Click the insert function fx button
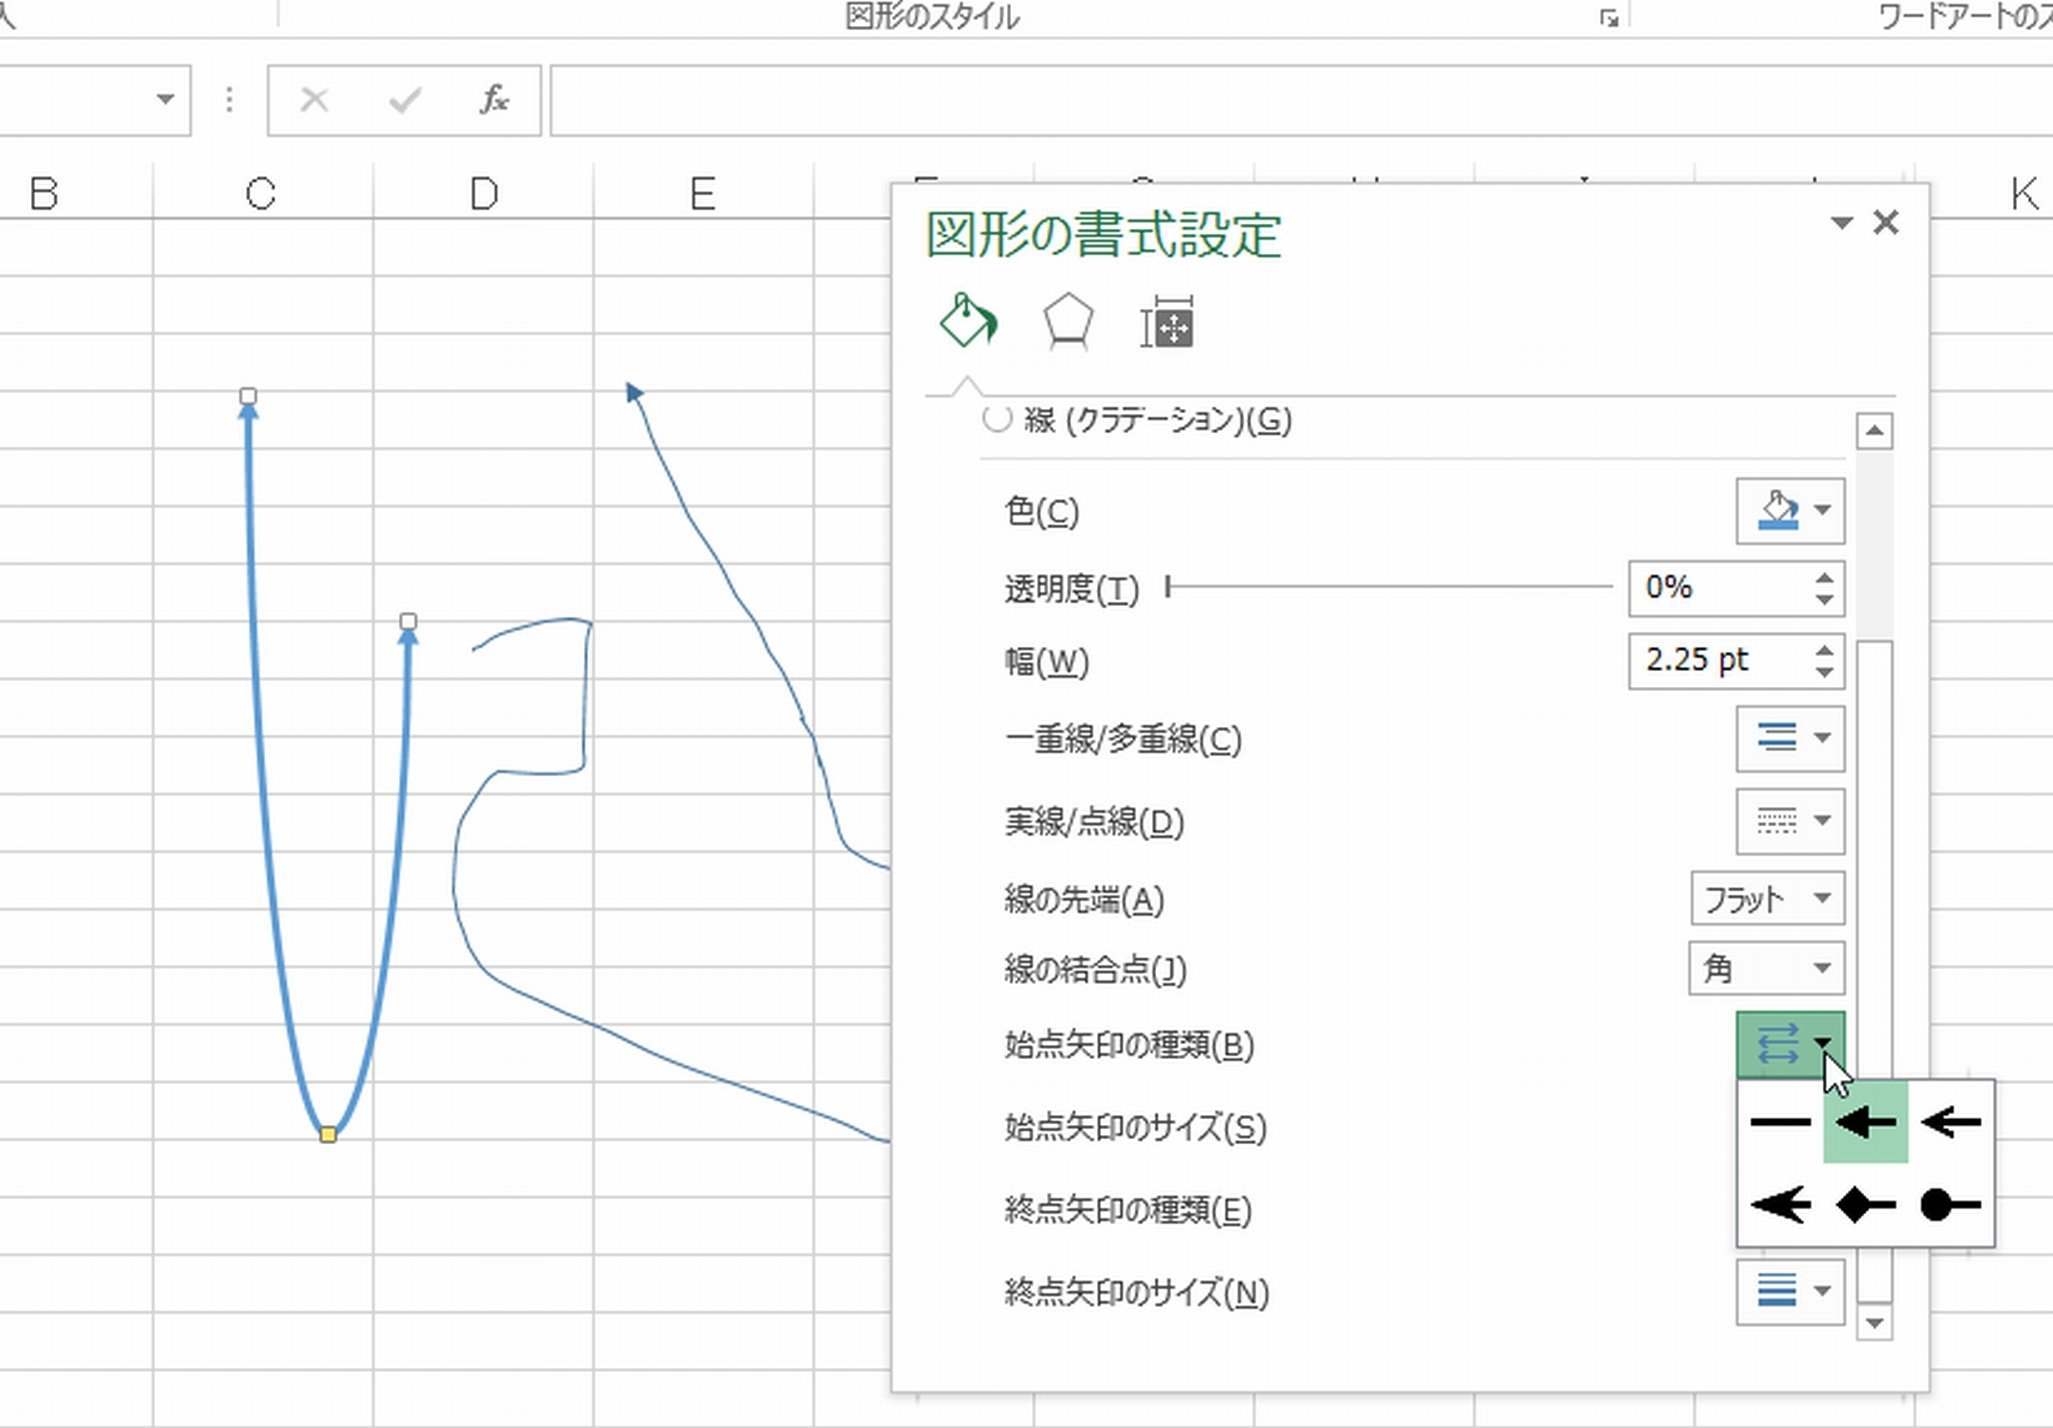 click(494, 100)
